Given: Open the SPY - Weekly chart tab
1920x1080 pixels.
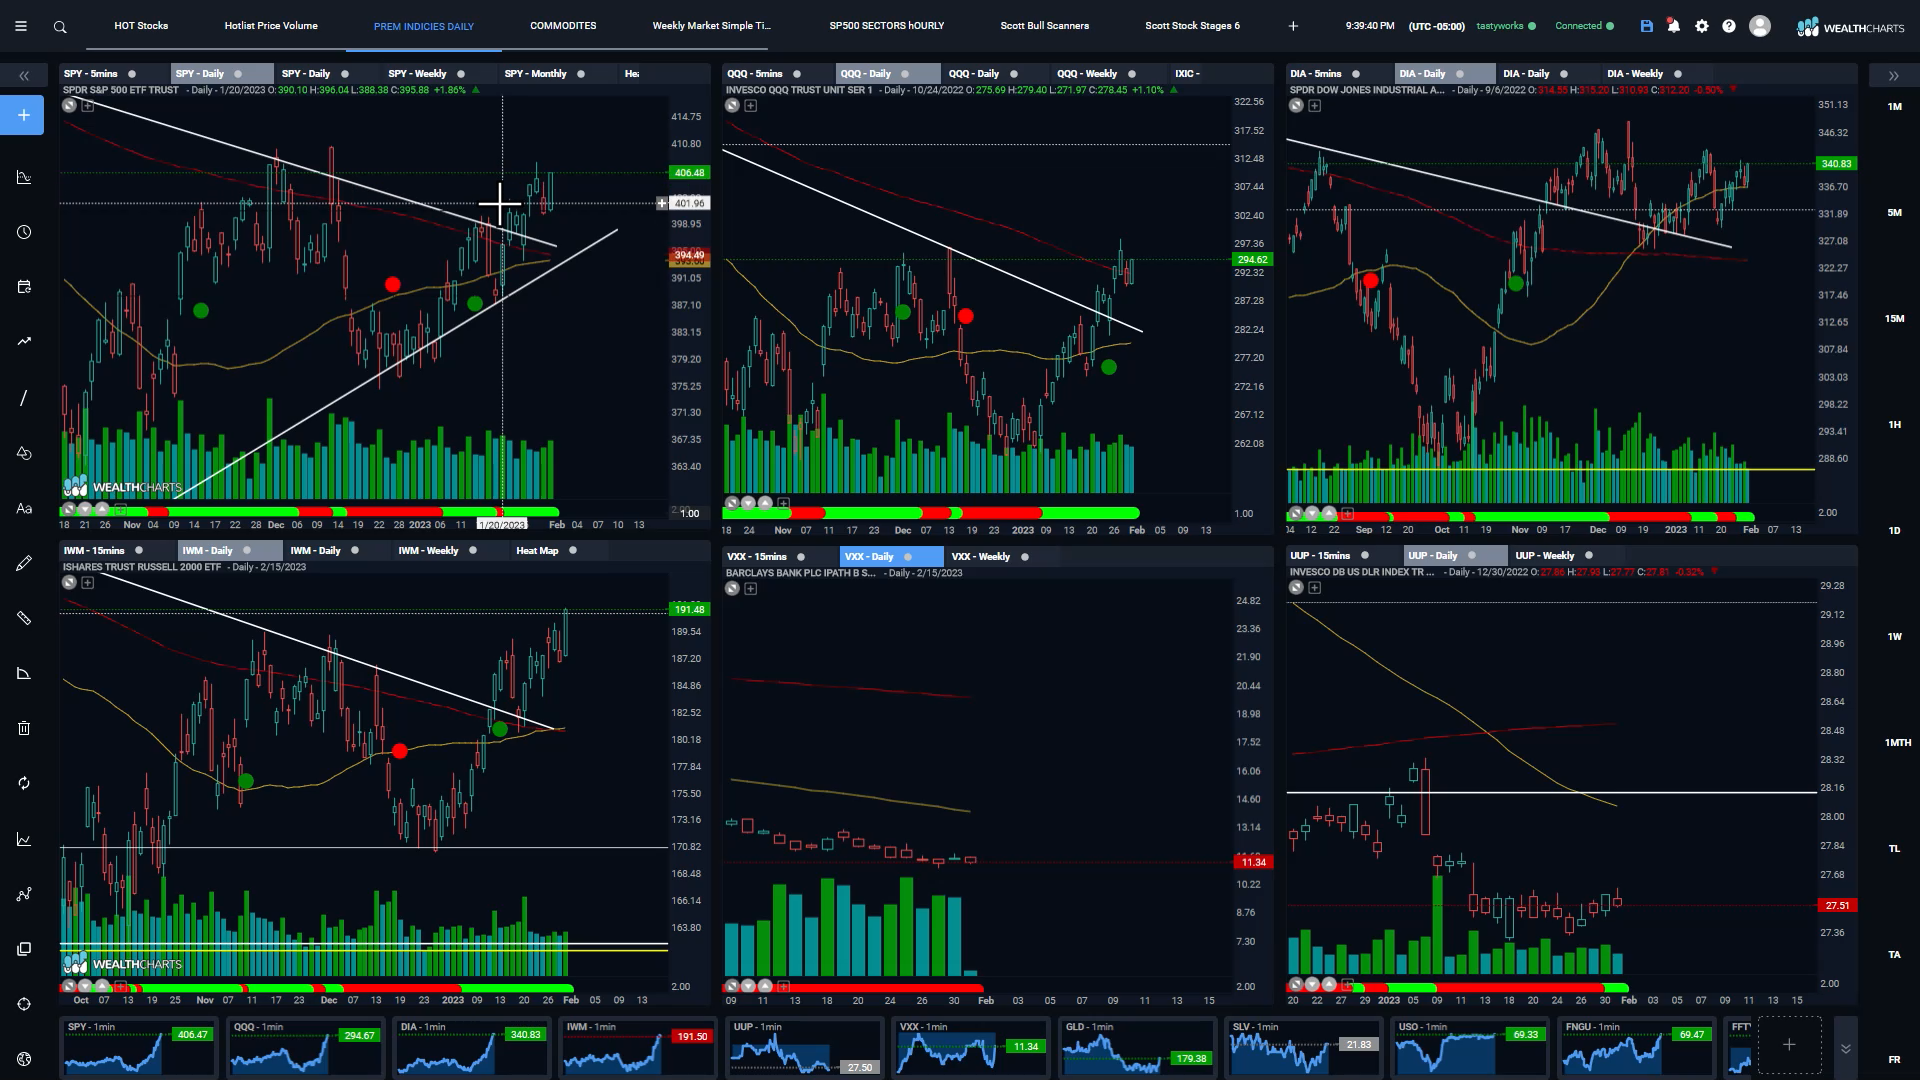Looking at the screenshot, I should tap(417, 74).
